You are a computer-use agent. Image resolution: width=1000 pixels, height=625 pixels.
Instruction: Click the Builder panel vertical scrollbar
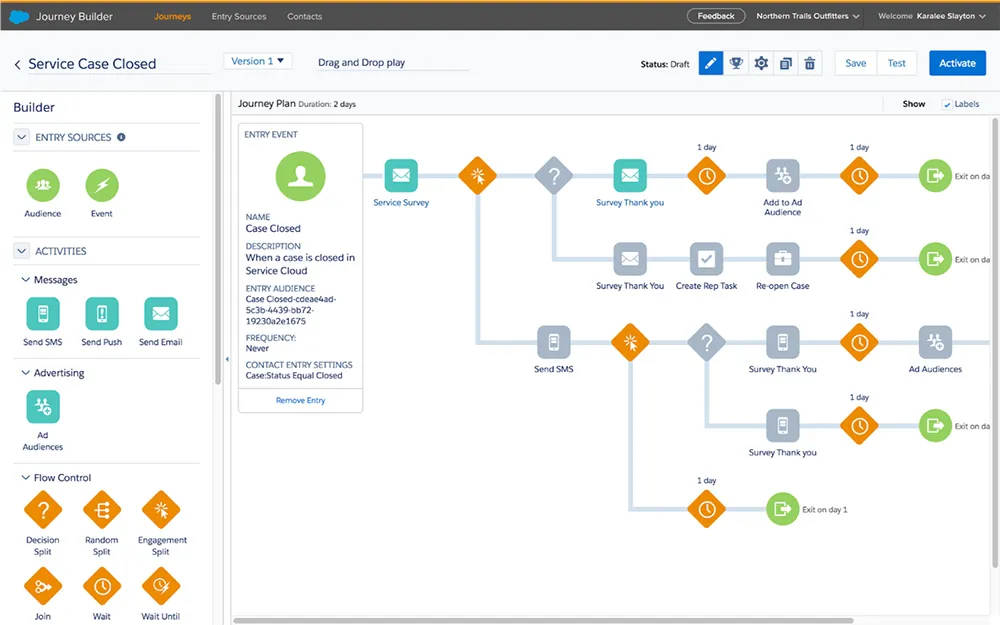click(x=218, y=239)
